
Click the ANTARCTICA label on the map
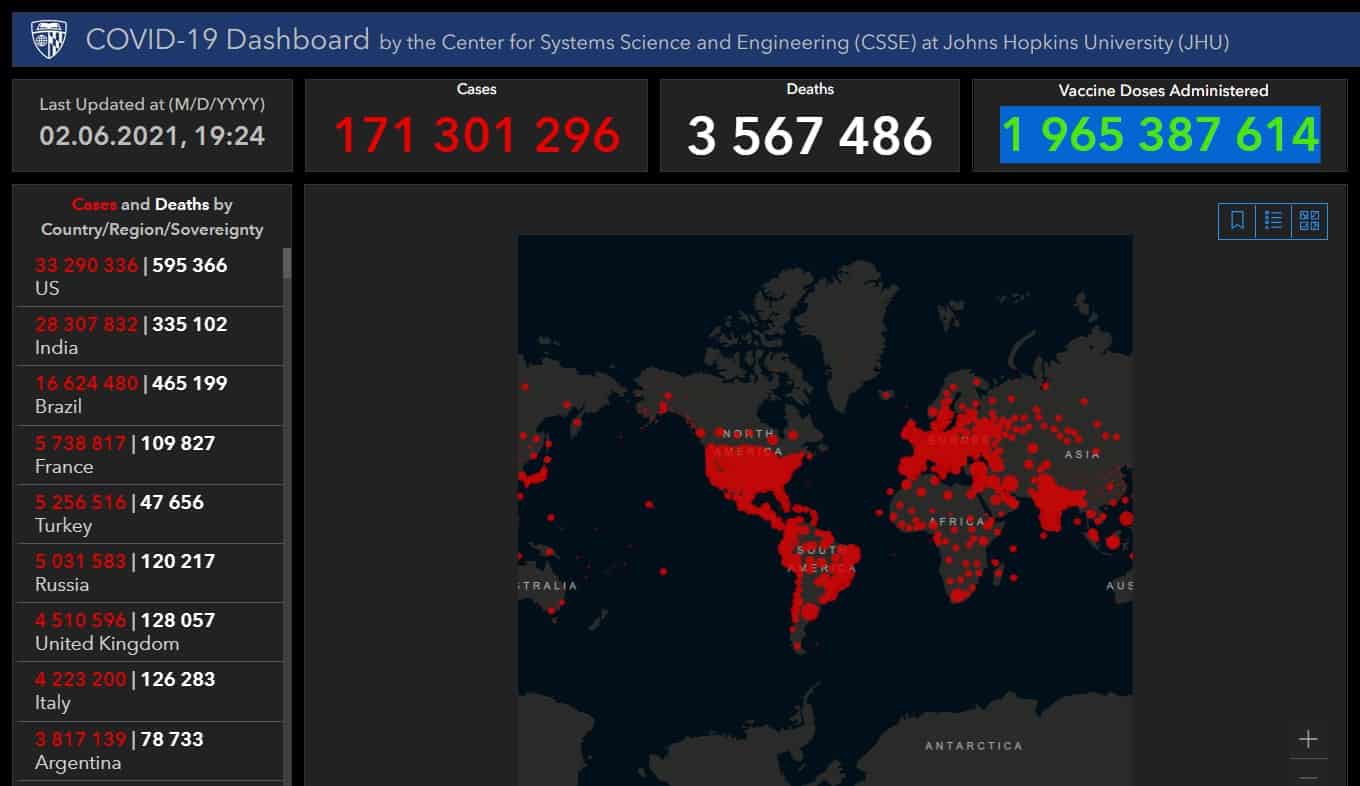tap(973, 745)
